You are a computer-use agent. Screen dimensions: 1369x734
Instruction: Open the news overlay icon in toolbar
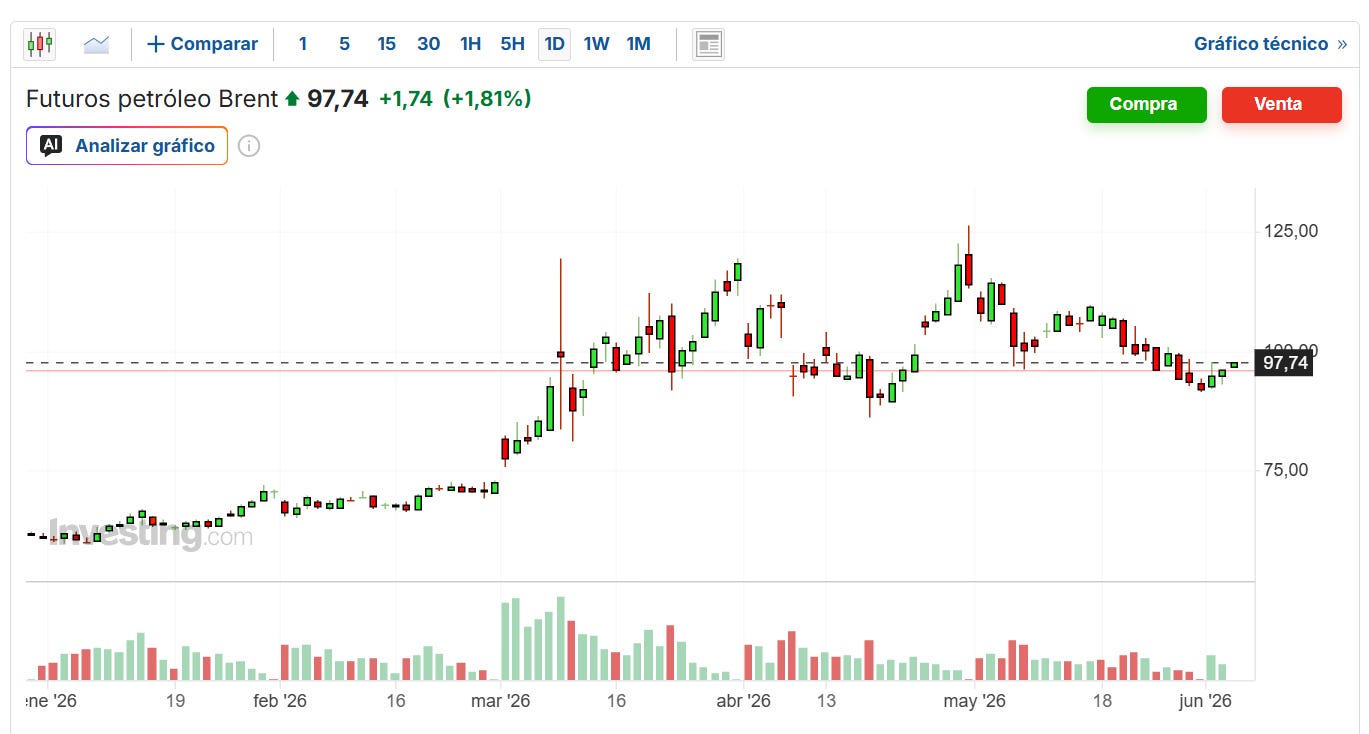[x=708, y=44]
